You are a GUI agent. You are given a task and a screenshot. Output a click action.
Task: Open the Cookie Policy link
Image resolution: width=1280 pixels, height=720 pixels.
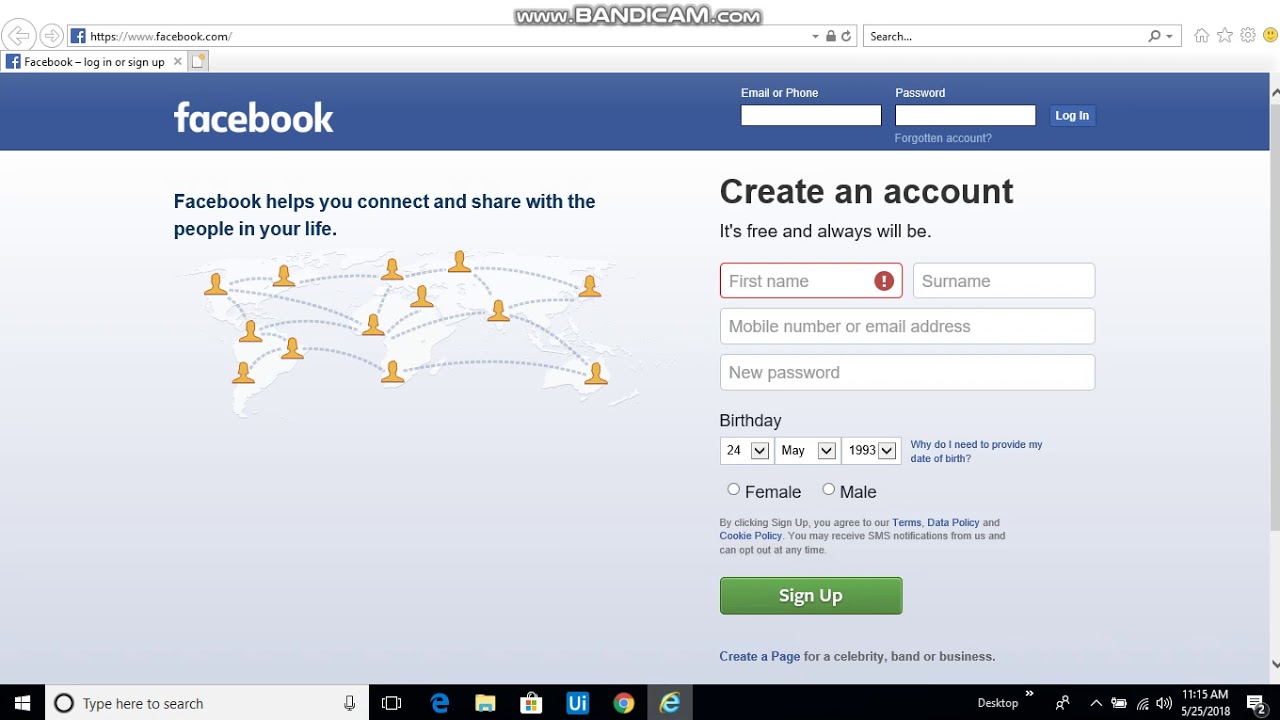[750, 536]
